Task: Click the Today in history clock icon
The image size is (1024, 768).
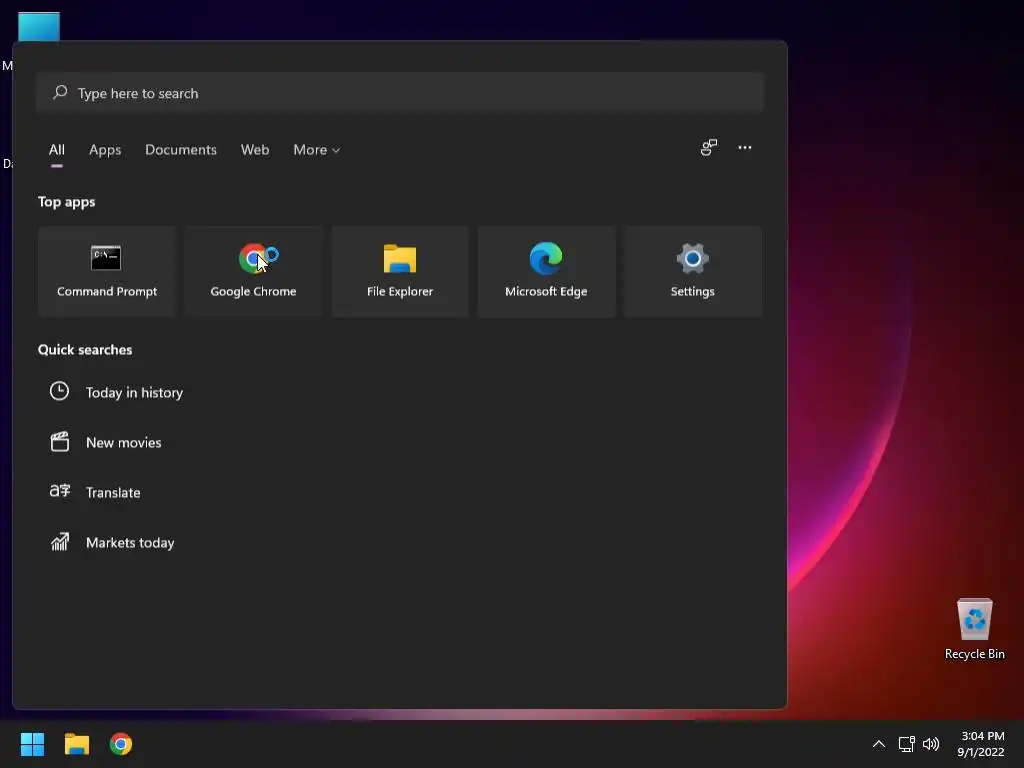Action: pyautogui.click(x=59, y=391)
